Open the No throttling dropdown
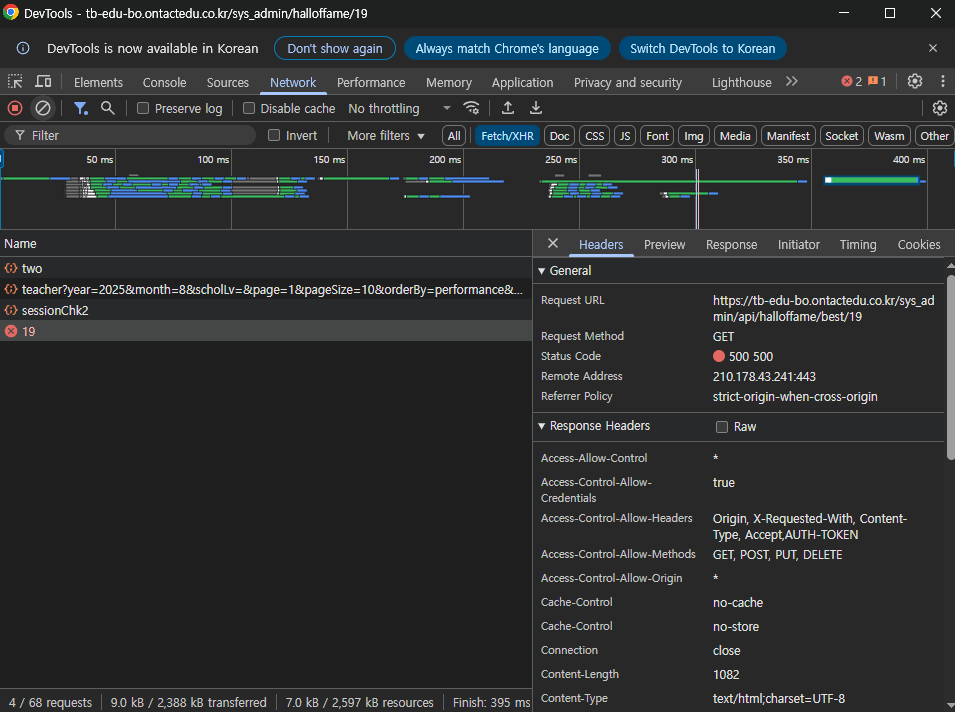The image size is (955, 712). click(400, 108)
